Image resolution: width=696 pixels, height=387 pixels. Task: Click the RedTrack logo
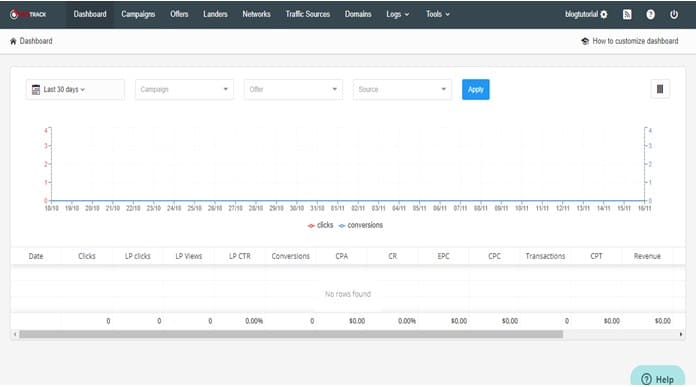pyautogui.click(x=28, y=14)
